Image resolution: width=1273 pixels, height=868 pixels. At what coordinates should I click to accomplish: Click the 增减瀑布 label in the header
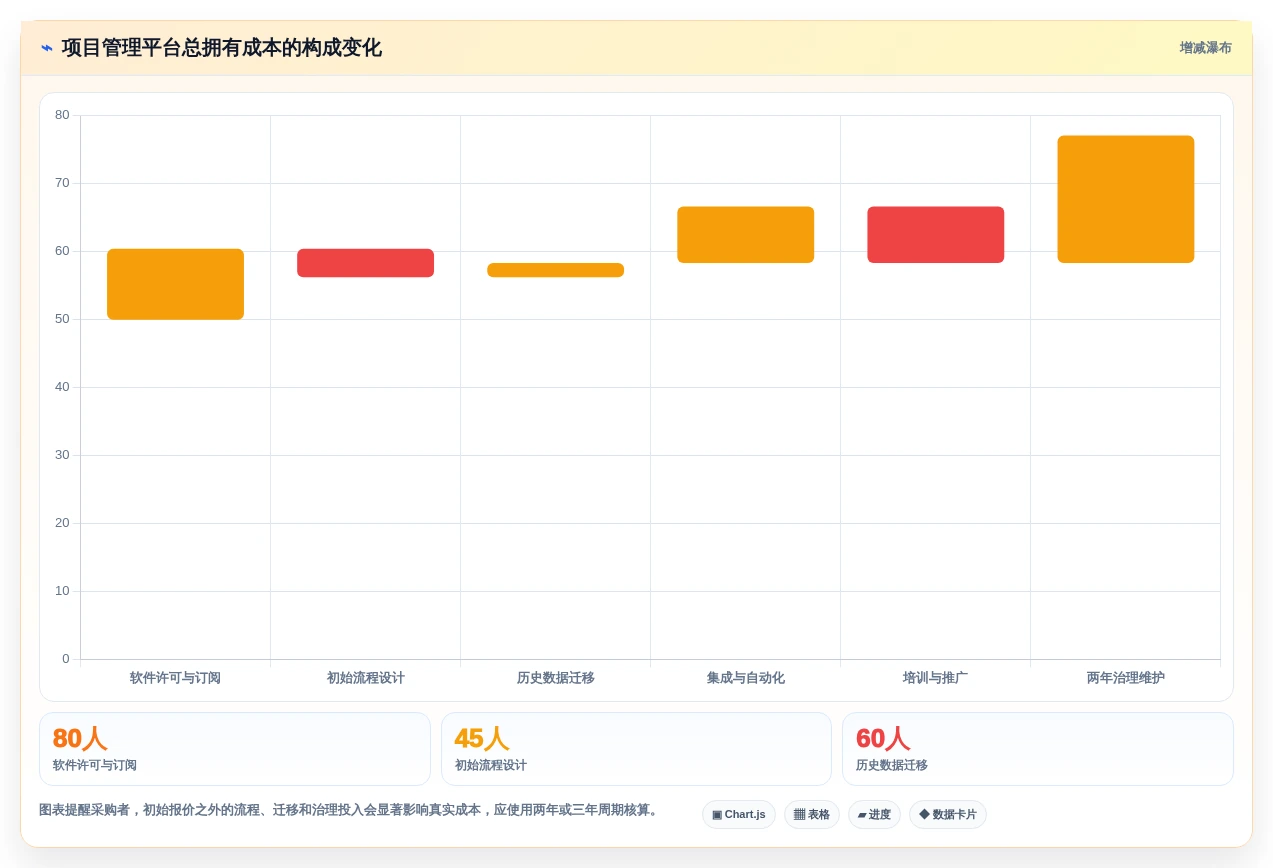click(1205, 48)
